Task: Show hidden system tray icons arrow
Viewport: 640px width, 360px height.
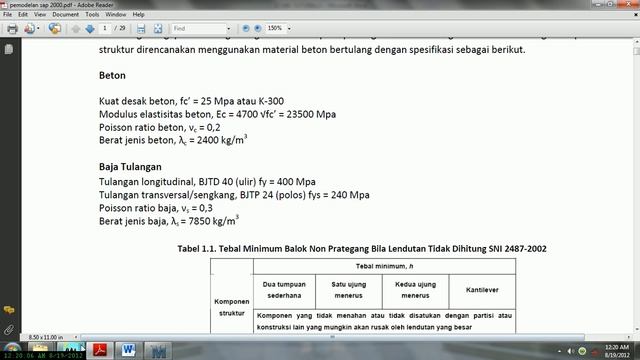Action: pos(559,351)
